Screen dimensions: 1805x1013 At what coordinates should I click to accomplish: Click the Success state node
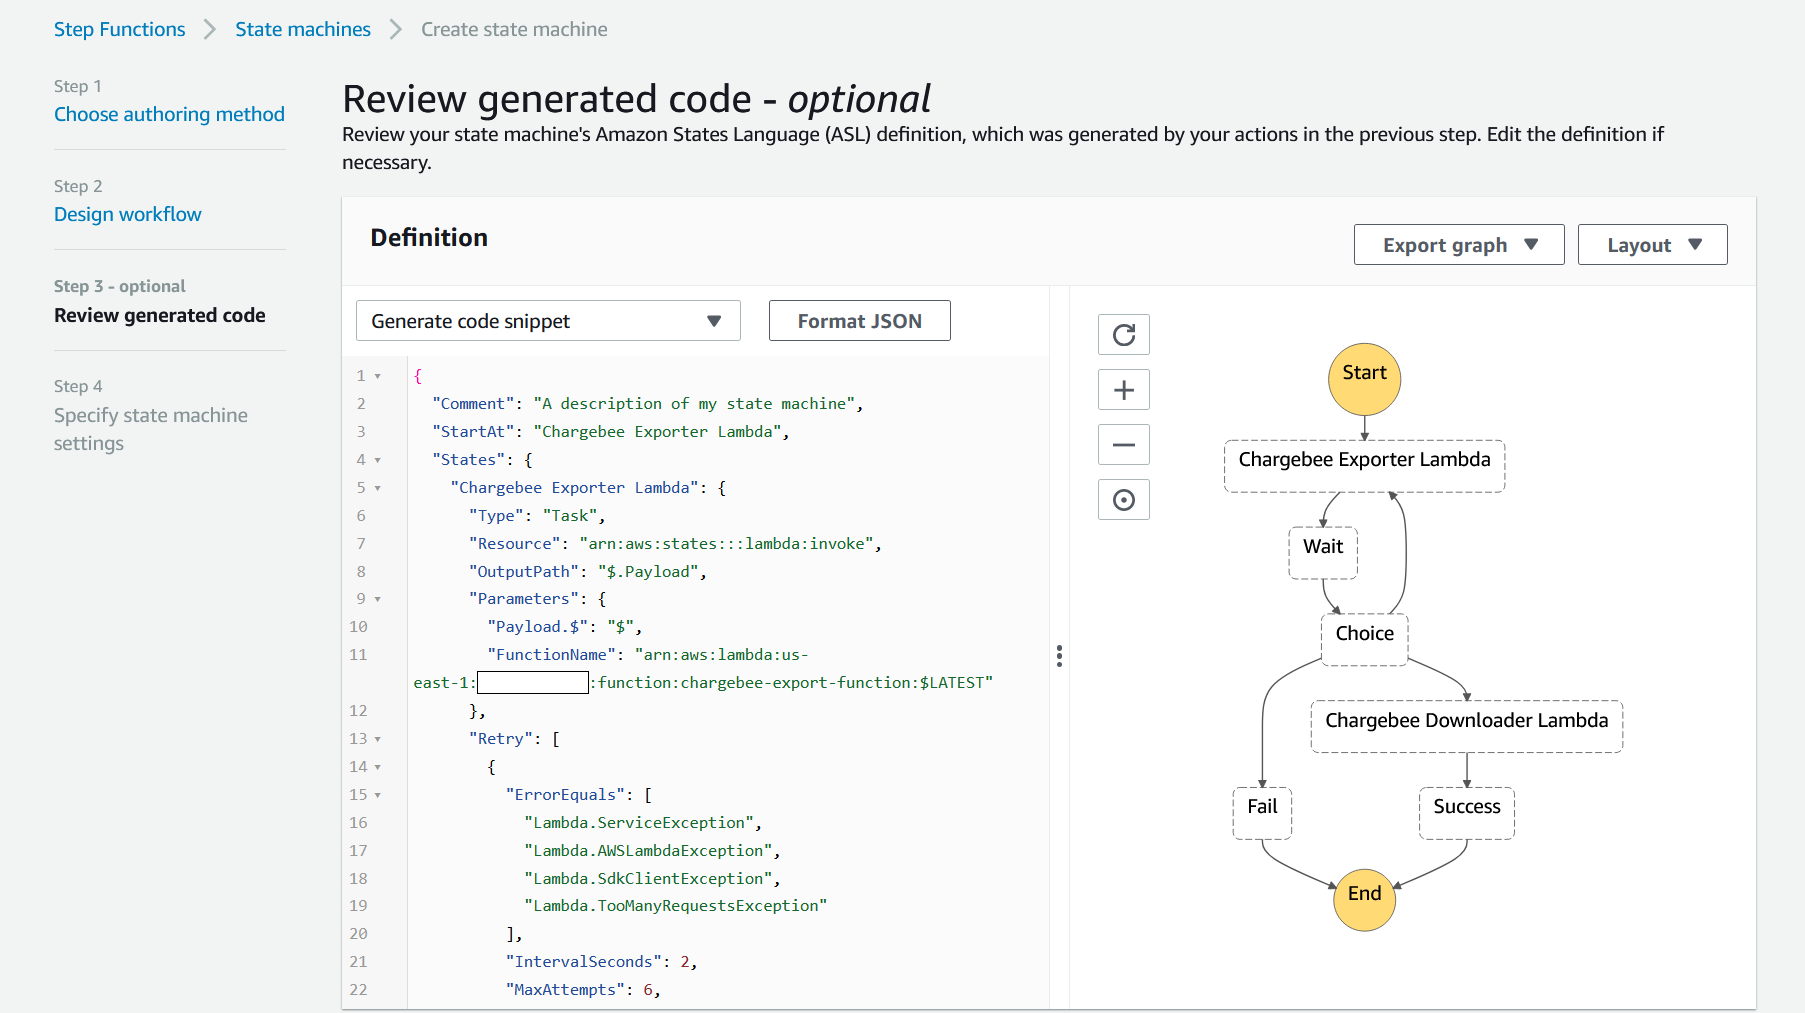1466,813
